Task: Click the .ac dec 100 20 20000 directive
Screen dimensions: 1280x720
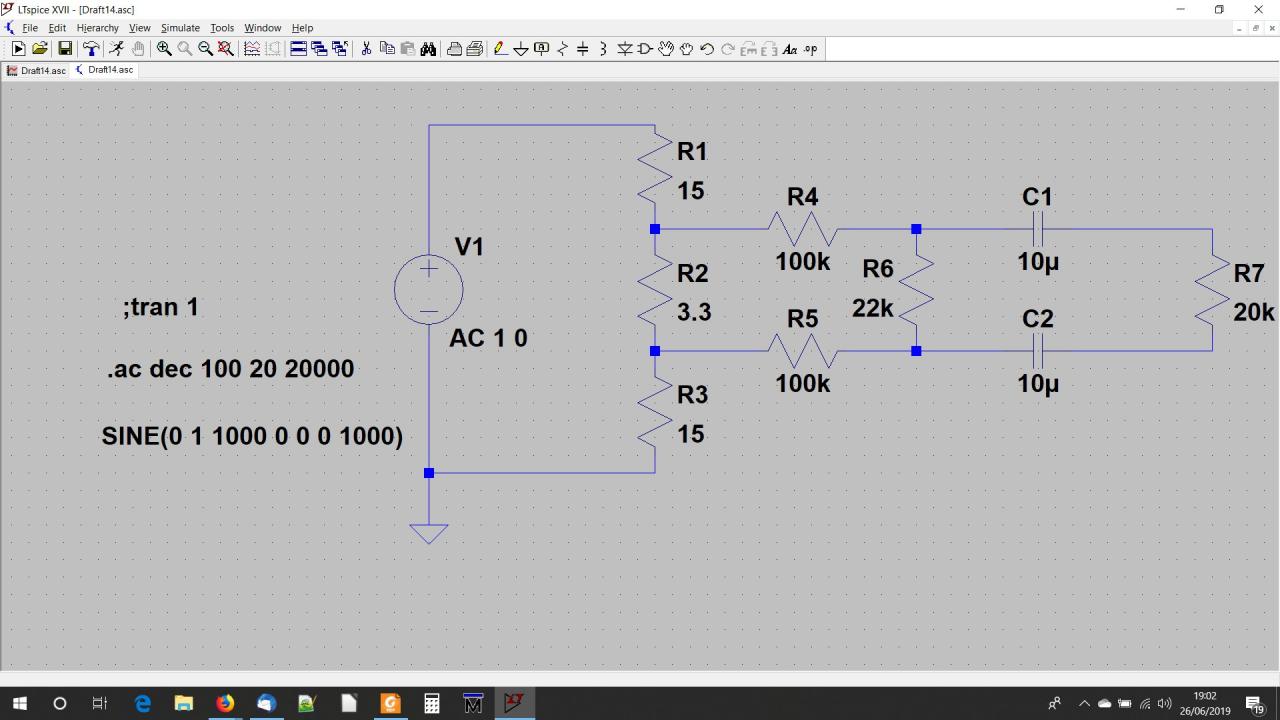Action: coord(231,369)
